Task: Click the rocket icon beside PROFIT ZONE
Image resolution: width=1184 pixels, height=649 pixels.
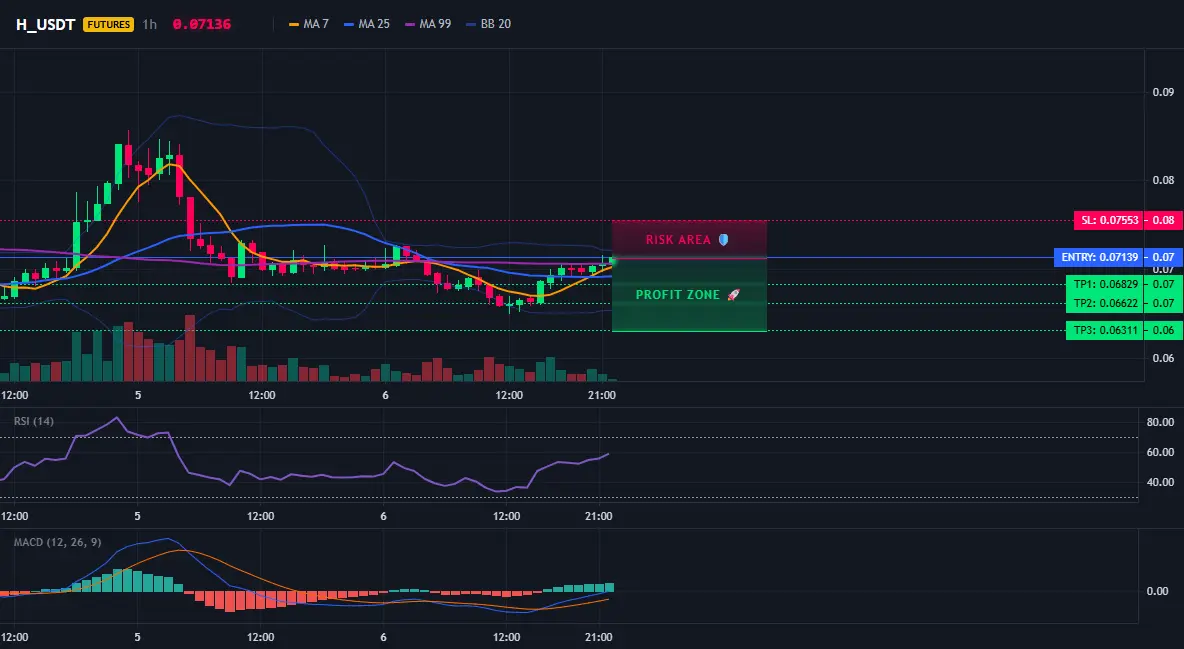Action: (733, 295)
